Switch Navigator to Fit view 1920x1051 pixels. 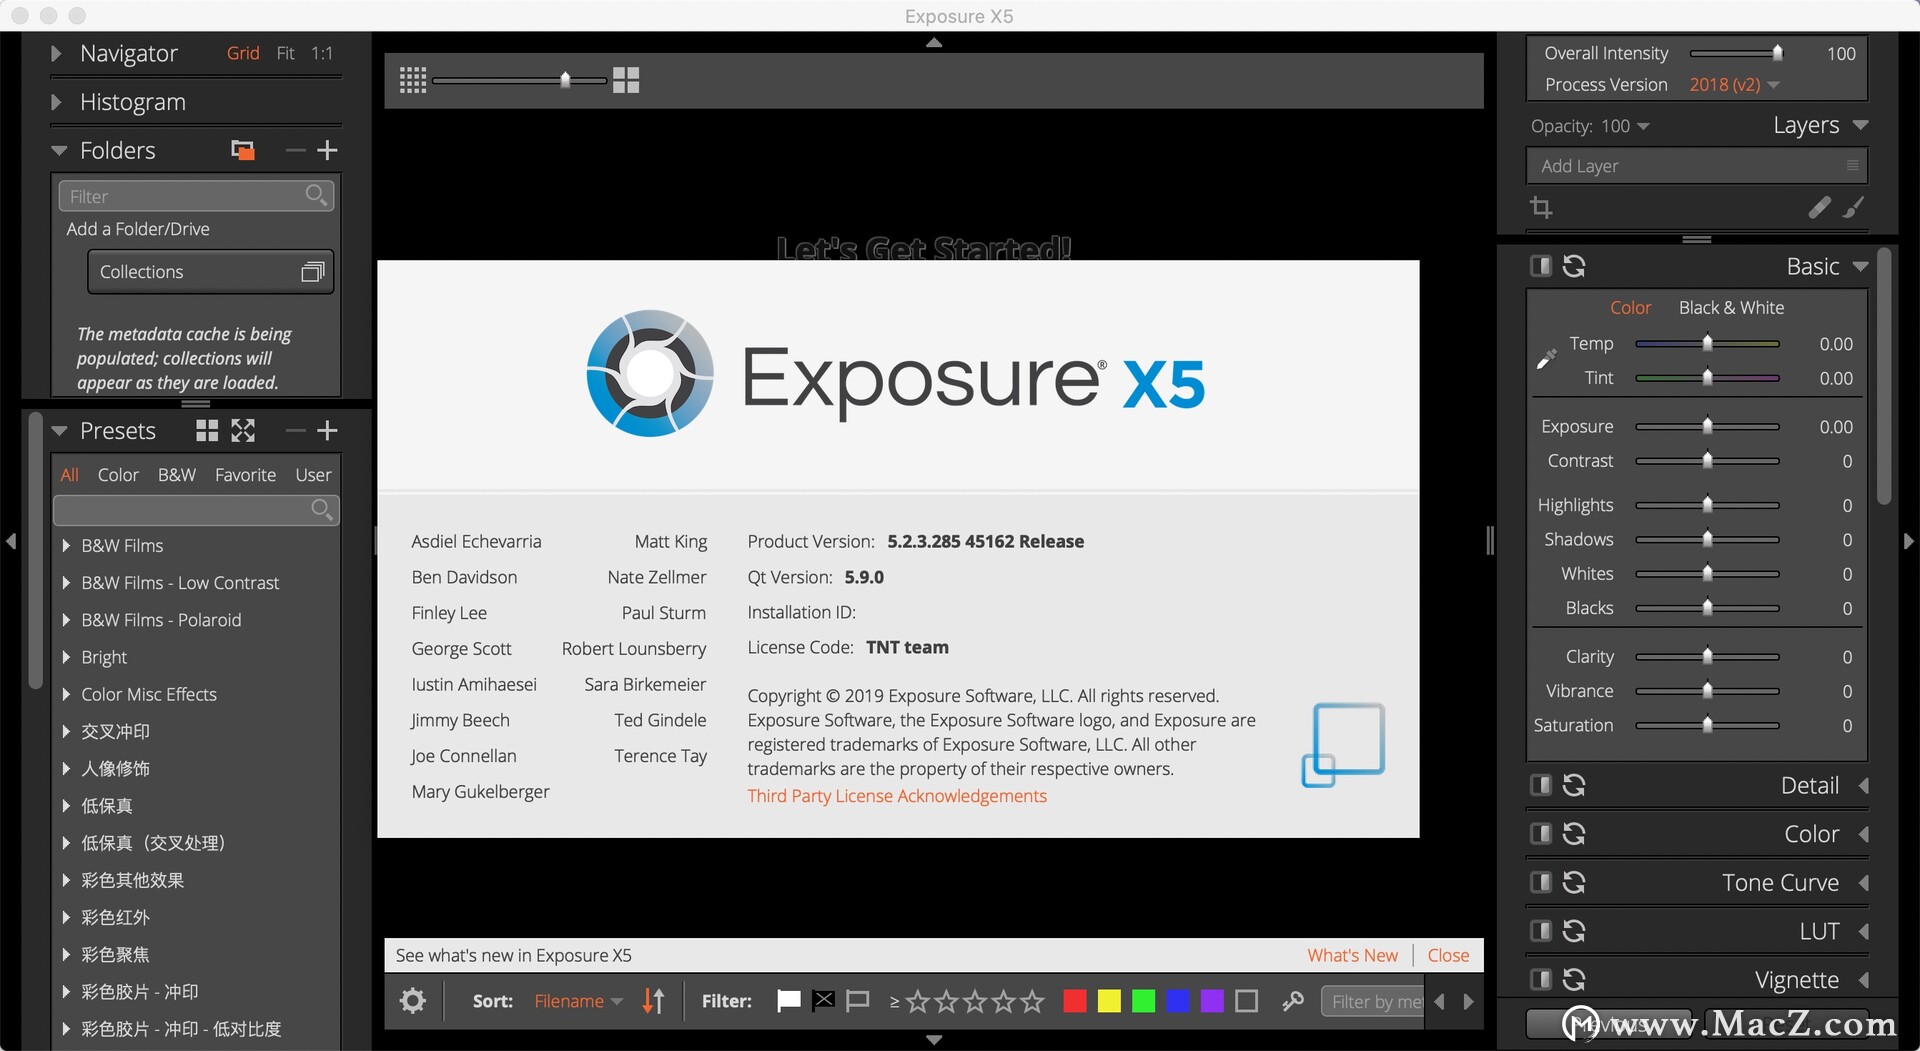[285, 54]
